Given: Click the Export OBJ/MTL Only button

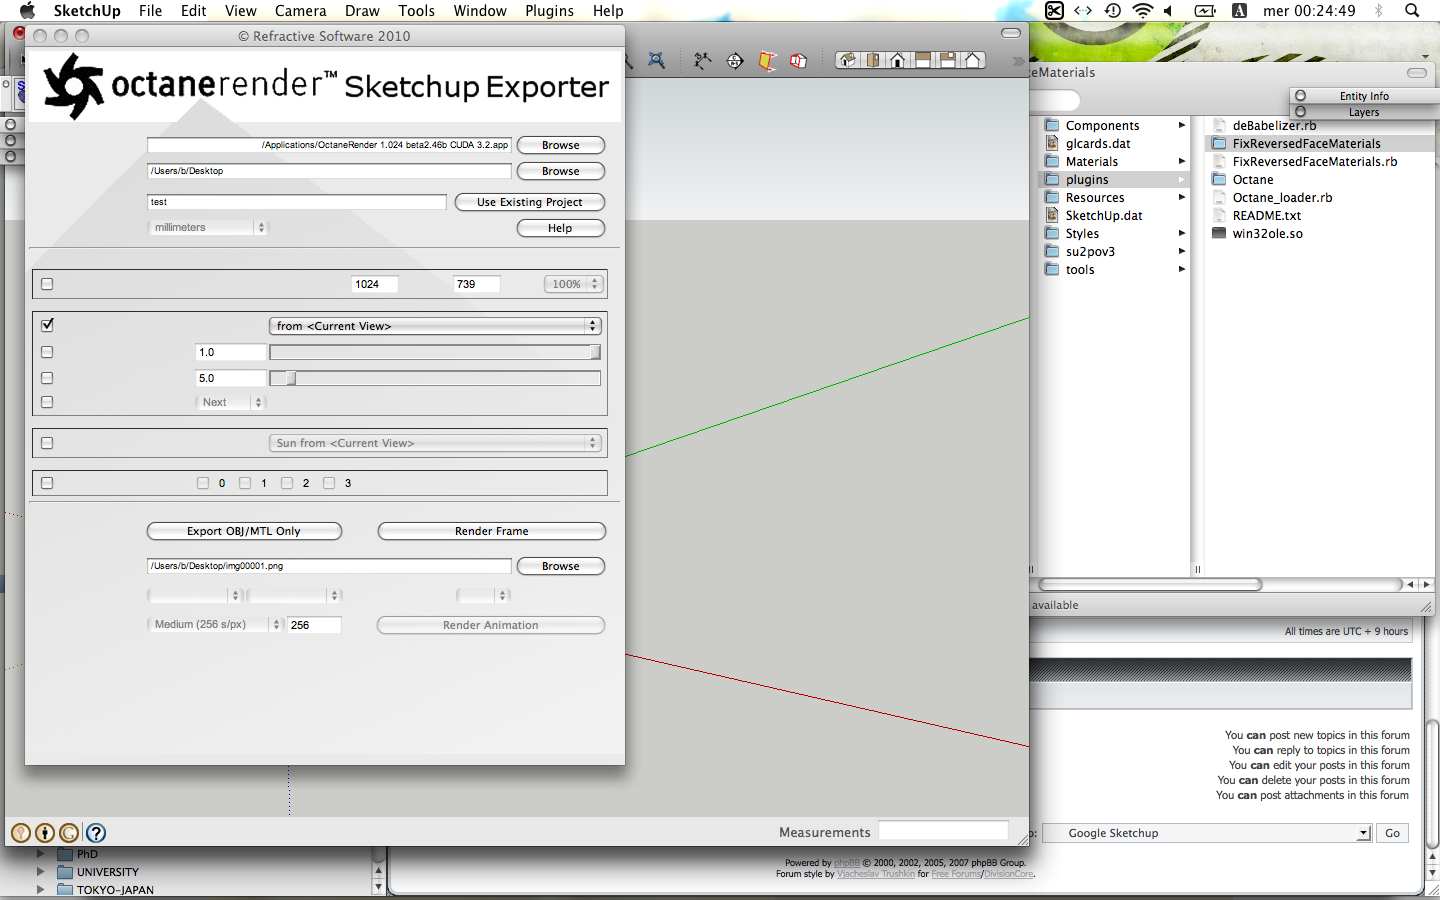Looking at the screenshot, I should coord(244,531).
